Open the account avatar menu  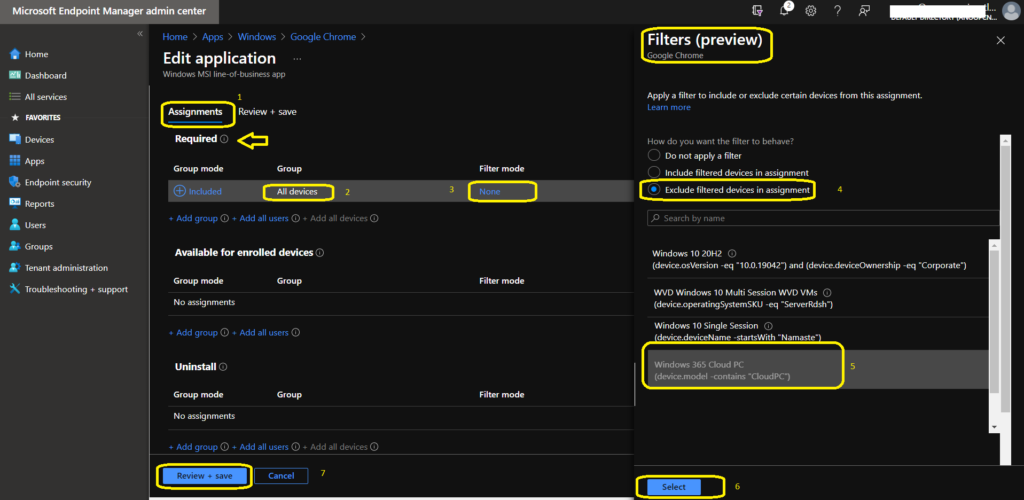click(1010, 10)
